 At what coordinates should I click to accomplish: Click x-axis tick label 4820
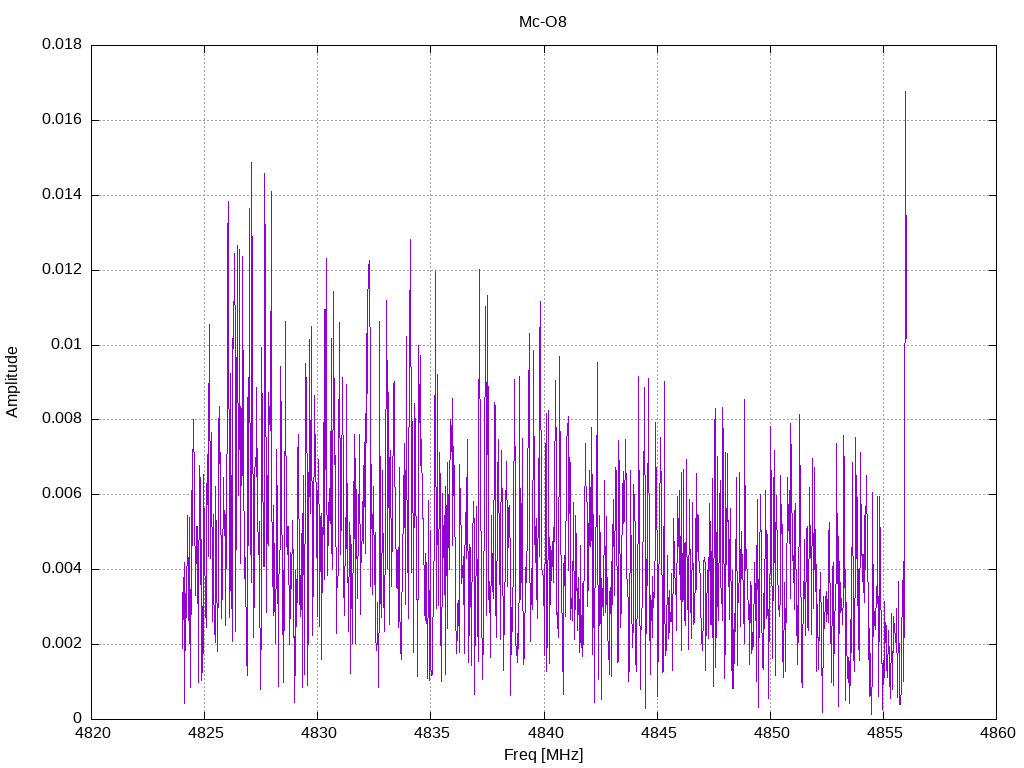coord(91,733)
